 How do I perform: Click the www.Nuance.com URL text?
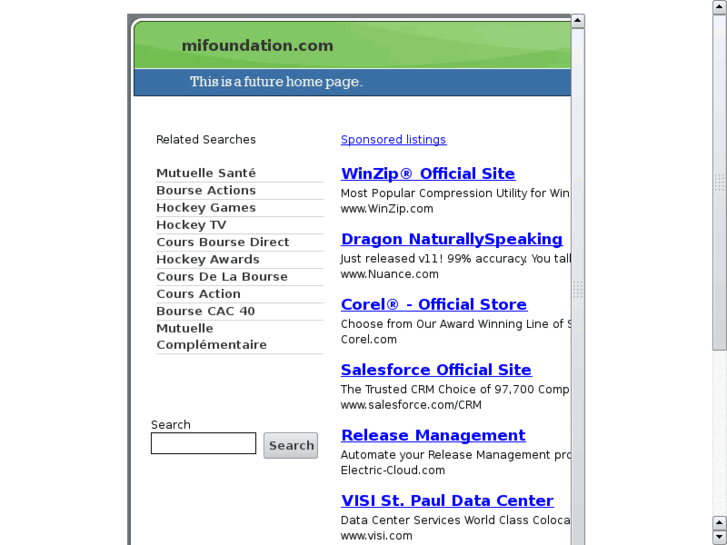click(389, 274)
